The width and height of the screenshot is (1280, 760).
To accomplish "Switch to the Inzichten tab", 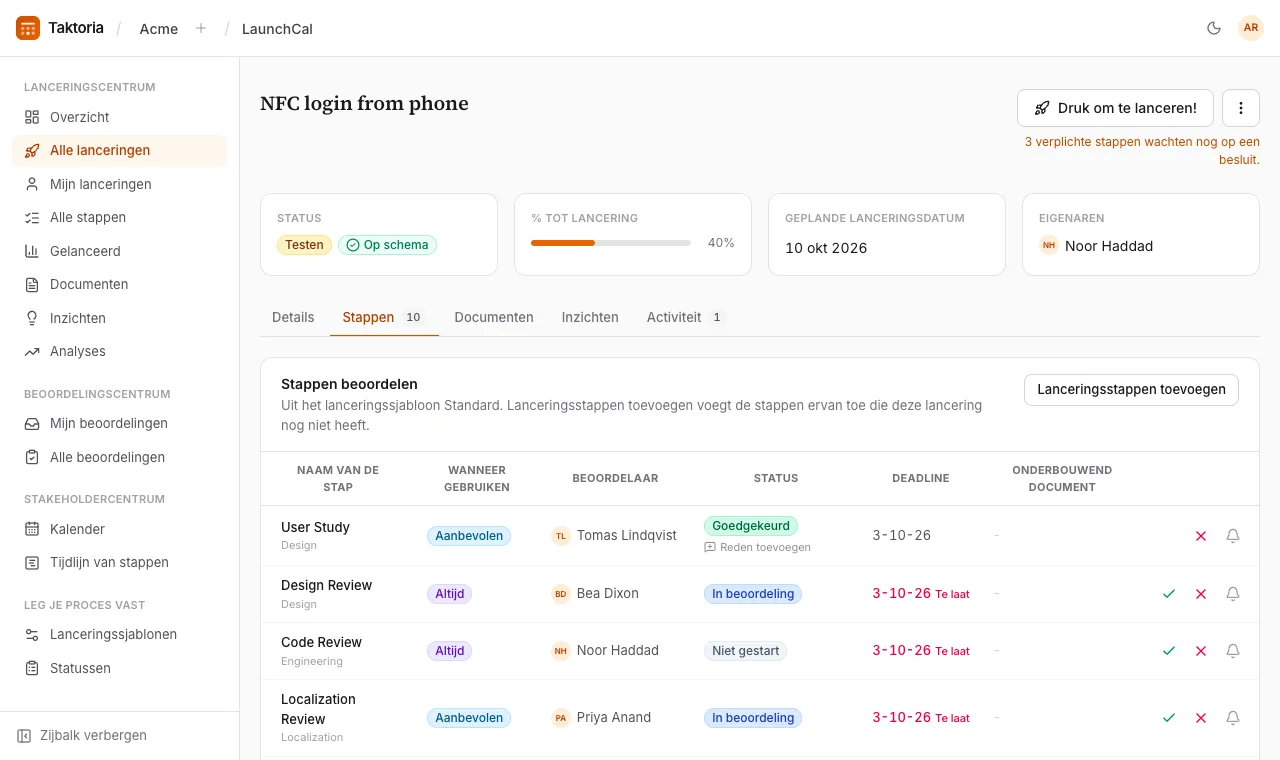I will [590, 317].
